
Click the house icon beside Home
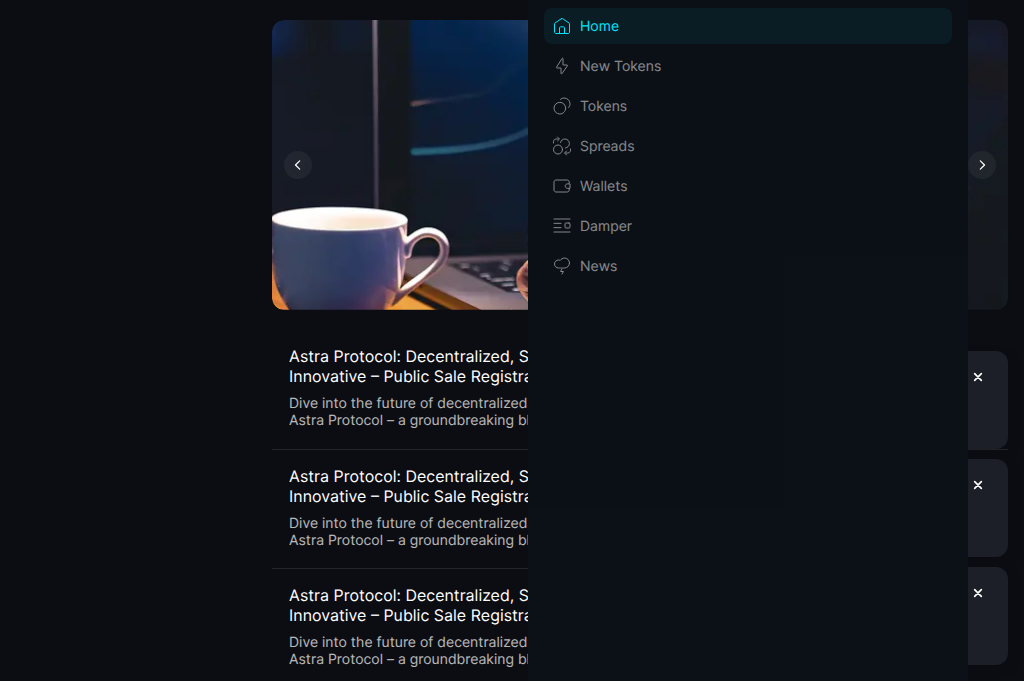[562, 26]
